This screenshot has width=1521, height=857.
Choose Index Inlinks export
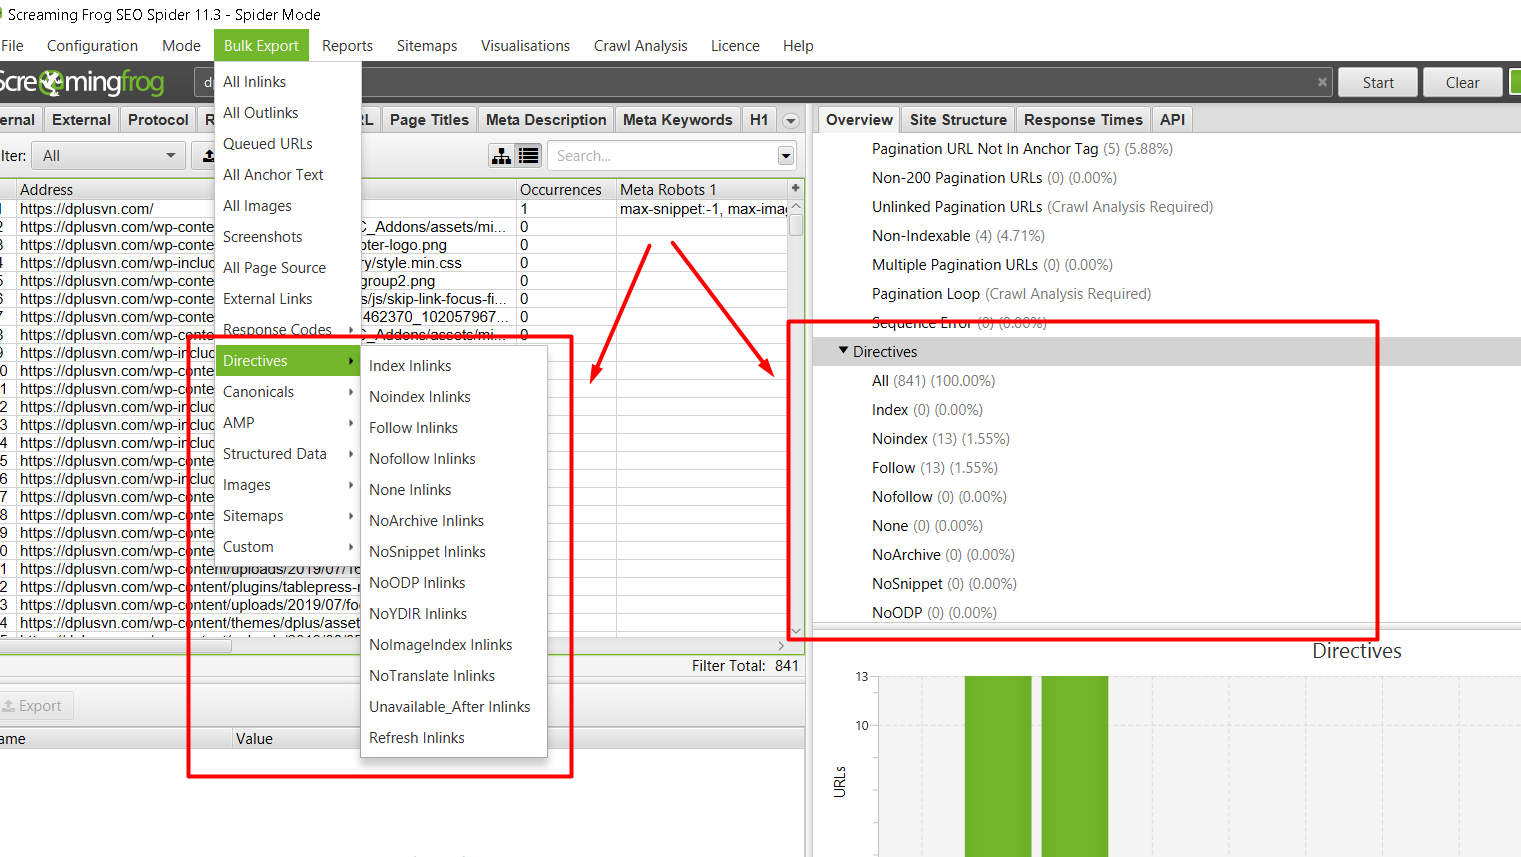(454, 366)
